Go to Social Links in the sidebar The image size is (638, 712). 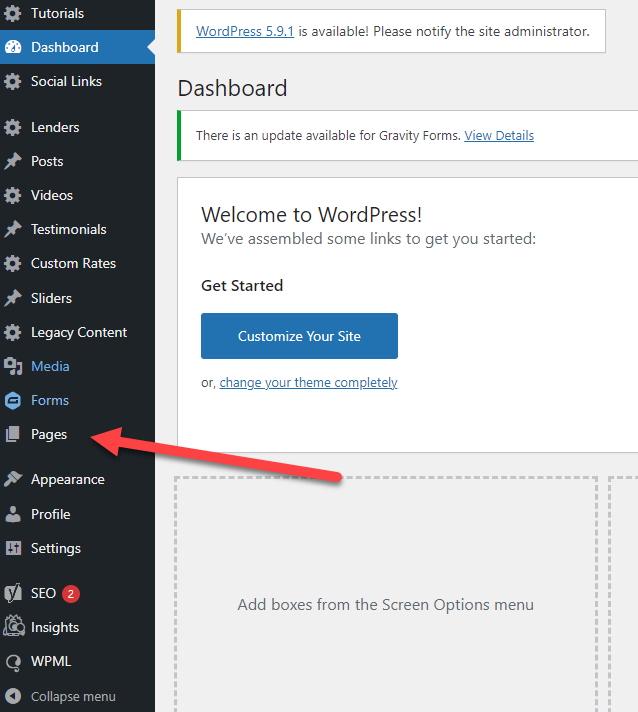pyautogui.click(x=77, y=81)
